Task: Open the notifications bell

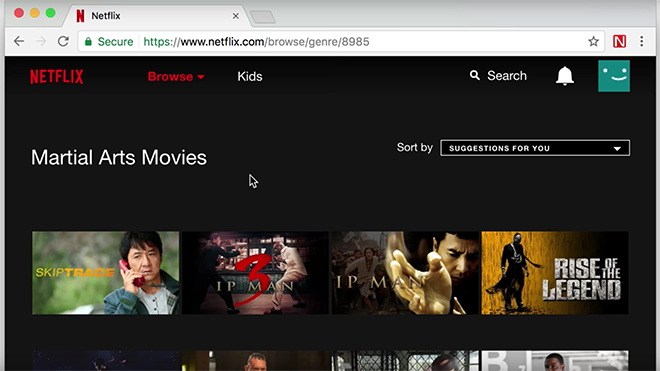Action: [564, 76]
